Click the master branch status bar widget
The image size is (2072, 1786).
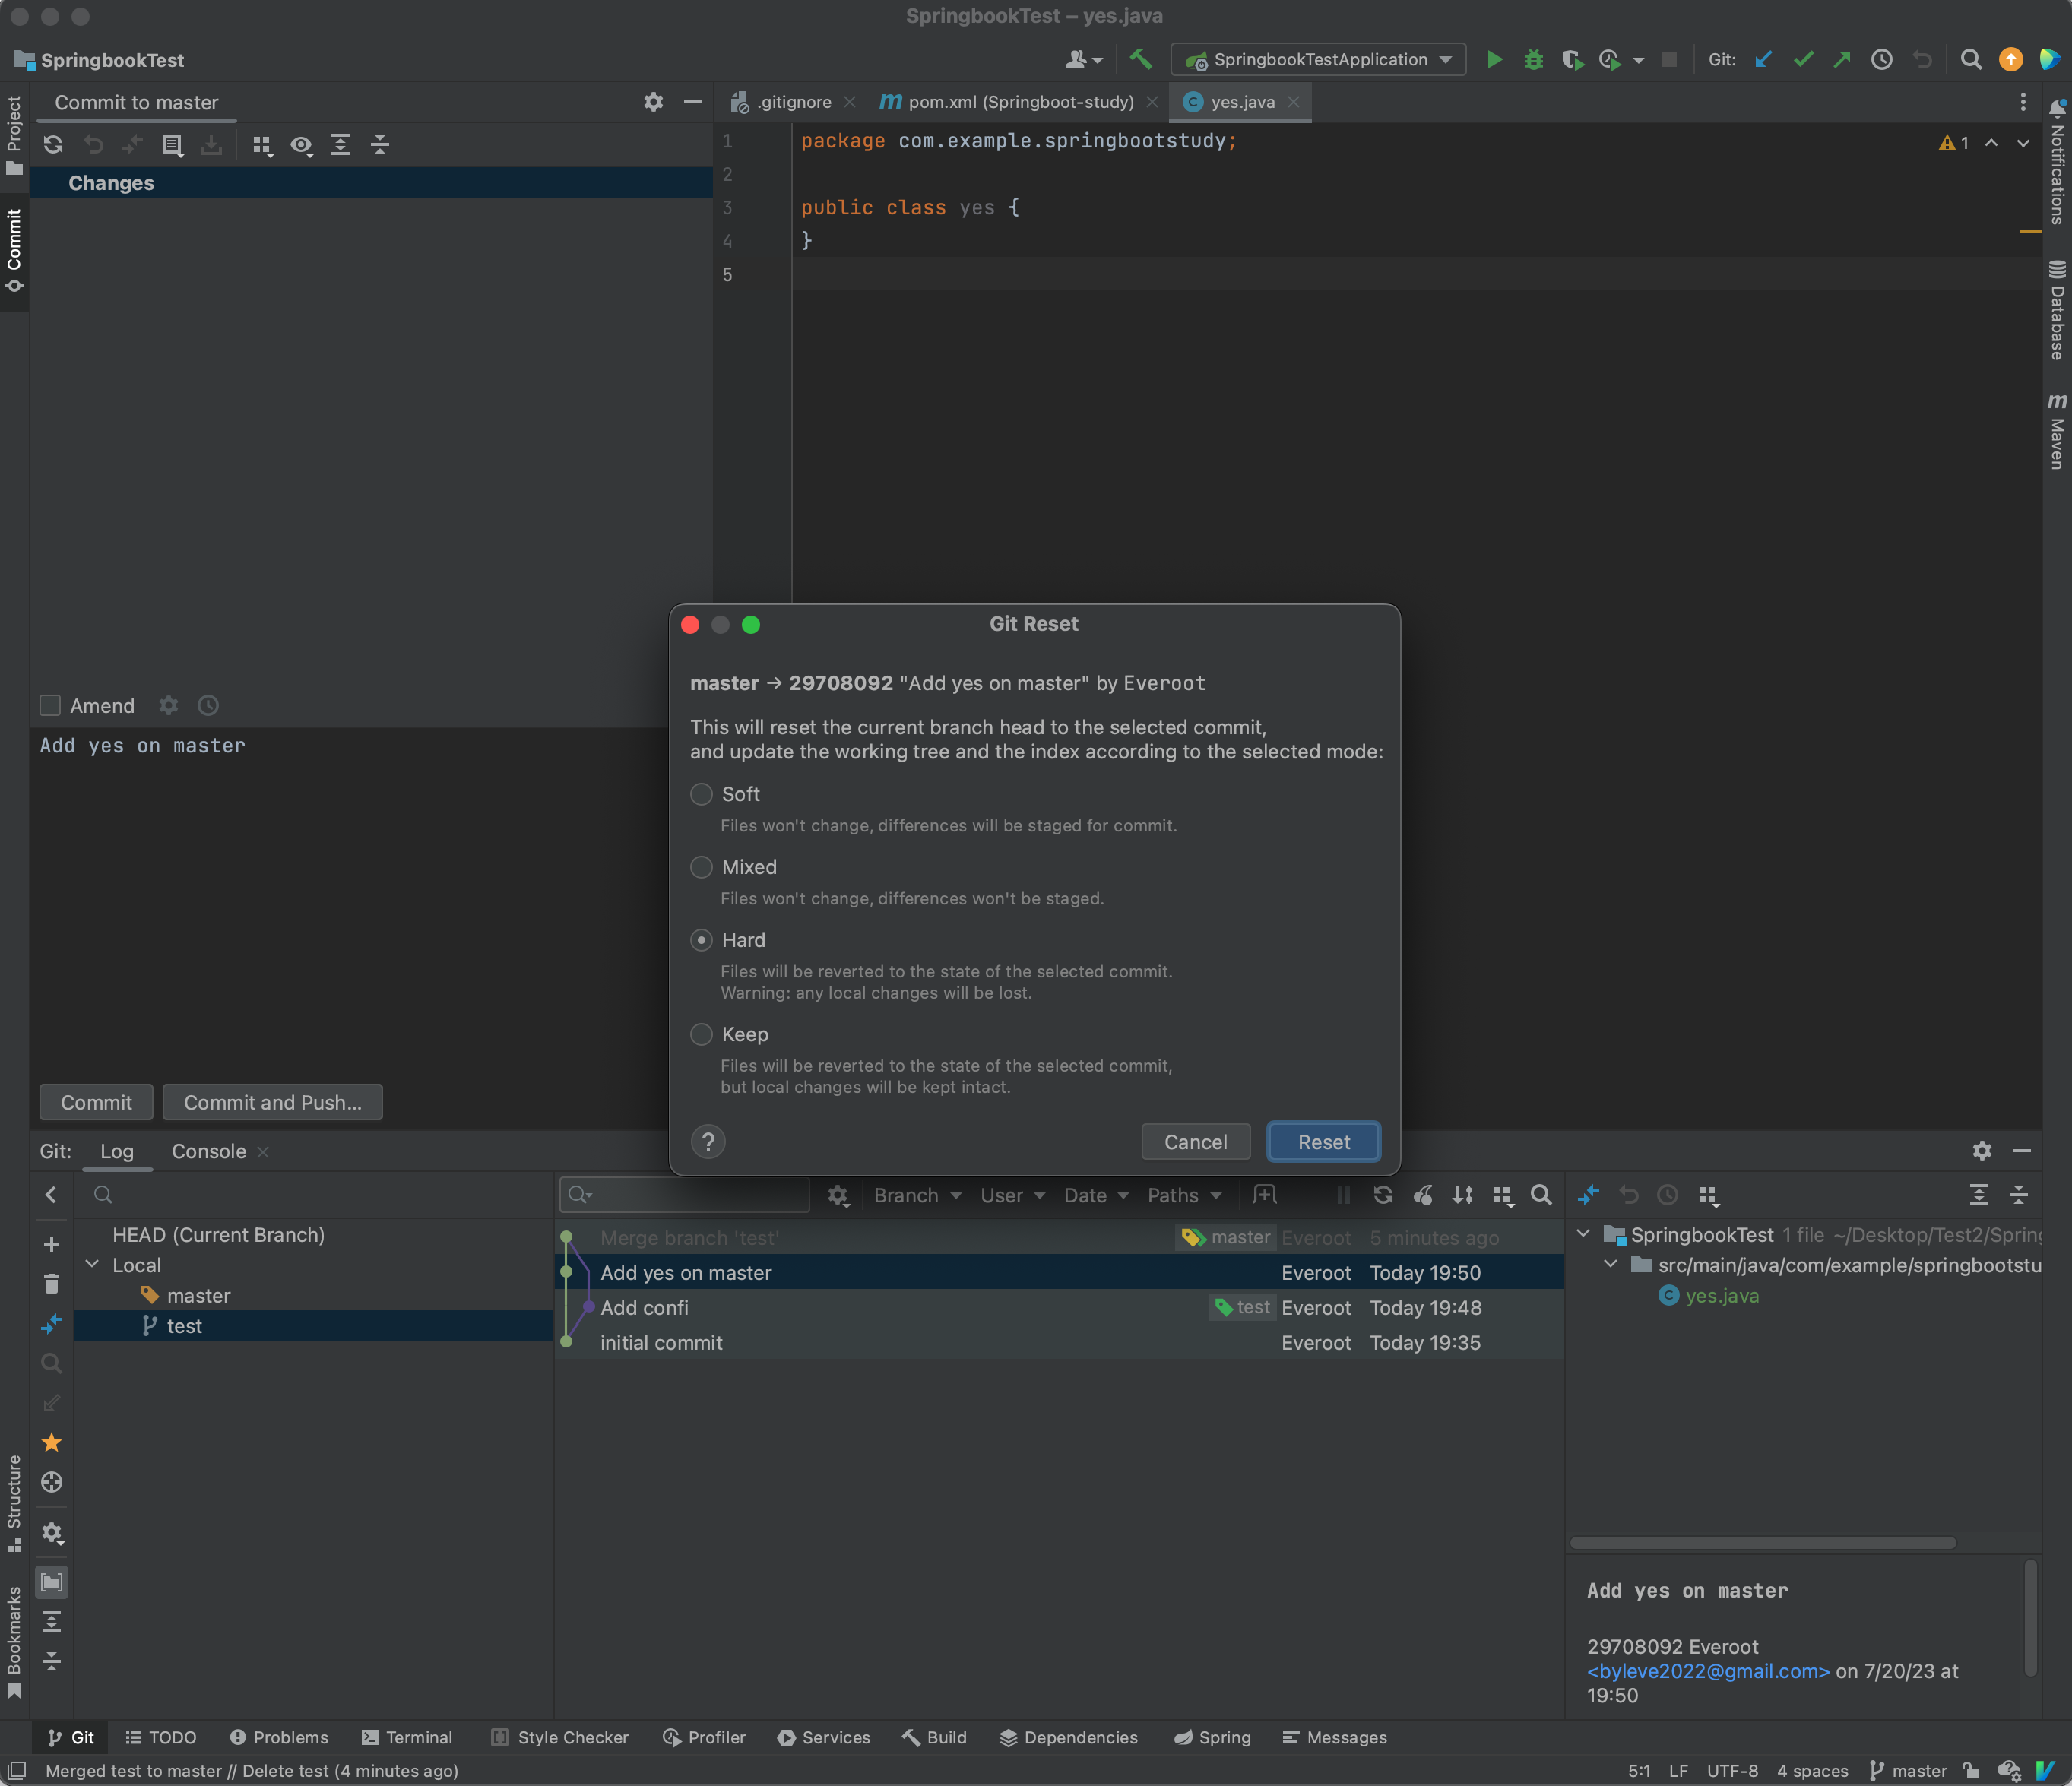(1907, 1771)
